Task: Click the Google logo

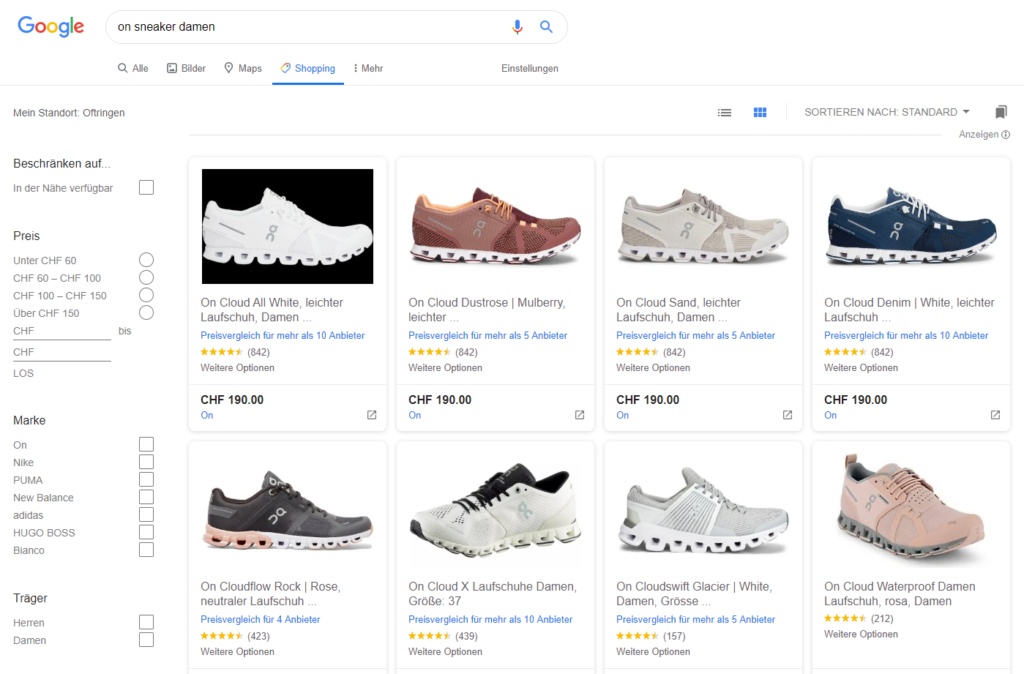Action: click(x=51, y=26)
